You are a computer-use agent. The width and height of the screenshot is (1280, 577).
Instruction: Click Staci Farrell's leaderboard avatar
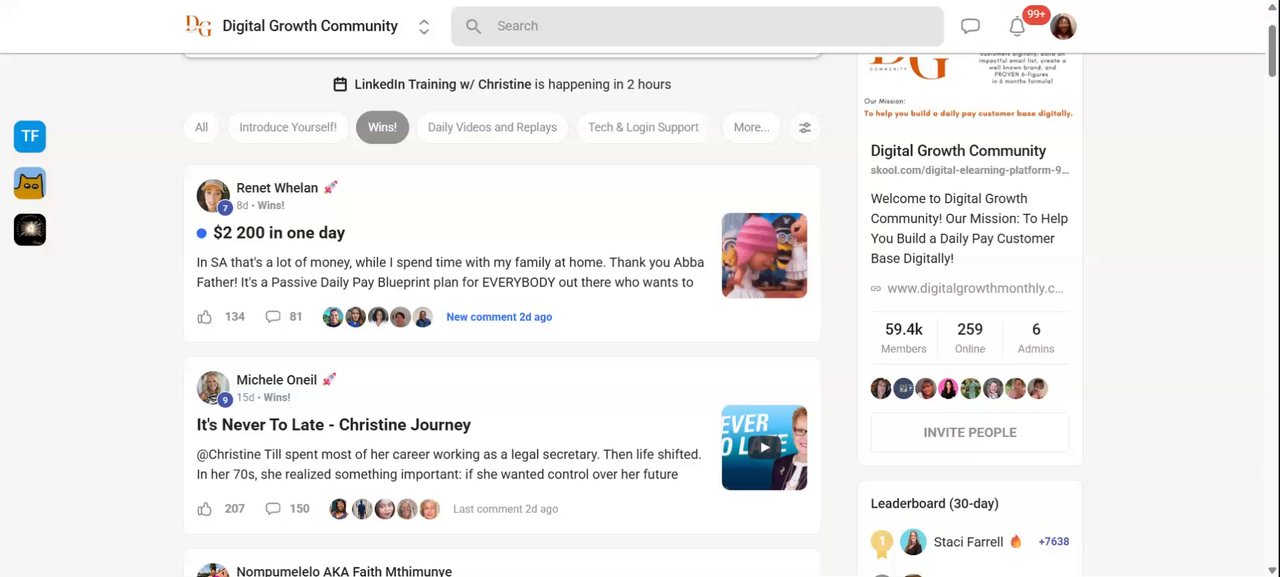[x=913, y=542]
